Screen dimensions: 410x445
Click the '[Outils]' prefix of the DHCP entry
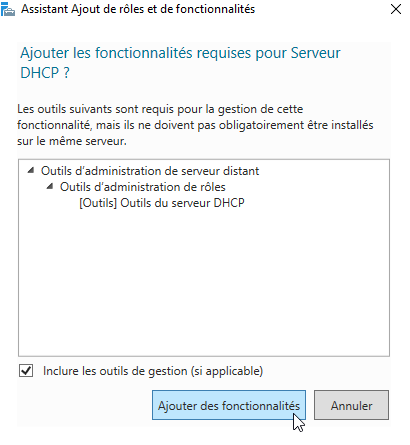tap(98, 203)
